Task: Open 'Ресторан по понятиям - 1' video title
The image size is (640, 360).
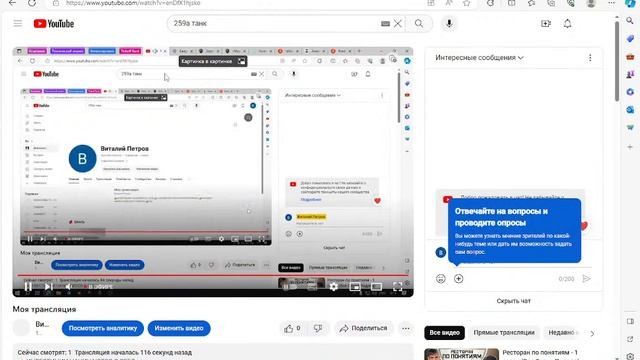Action: coord(540,352)
